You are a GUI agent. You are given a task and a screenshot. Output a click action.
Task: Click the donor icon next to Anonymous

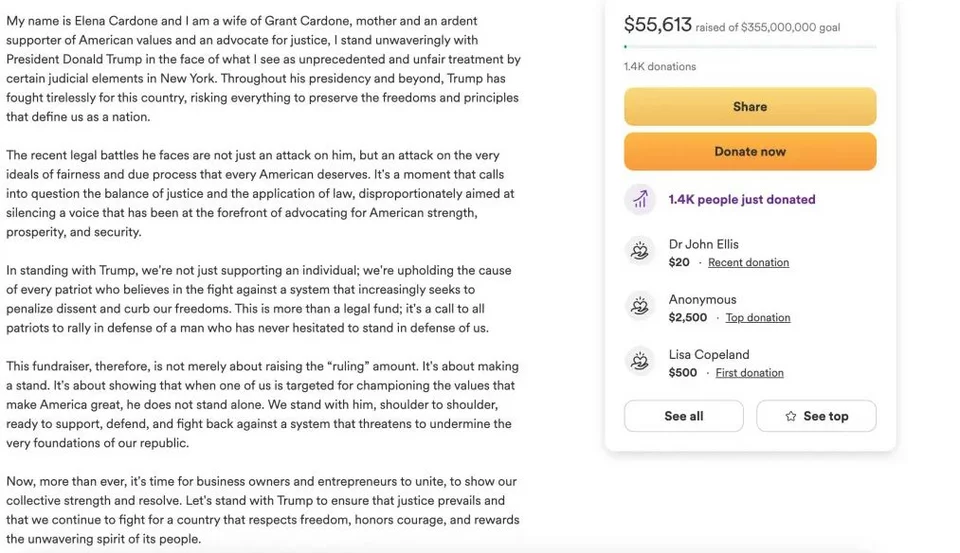tap(640, 307)
